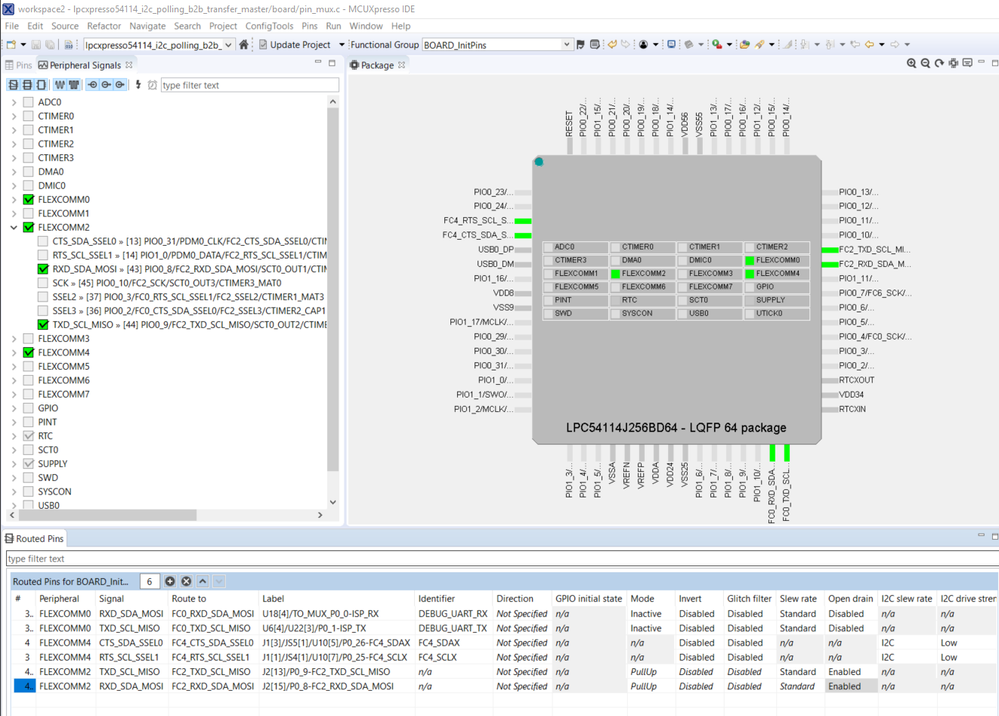Open the Functional Group BOARD_InitPins dropdown
This screenshot has width=999, height=716.
[566, 45]
